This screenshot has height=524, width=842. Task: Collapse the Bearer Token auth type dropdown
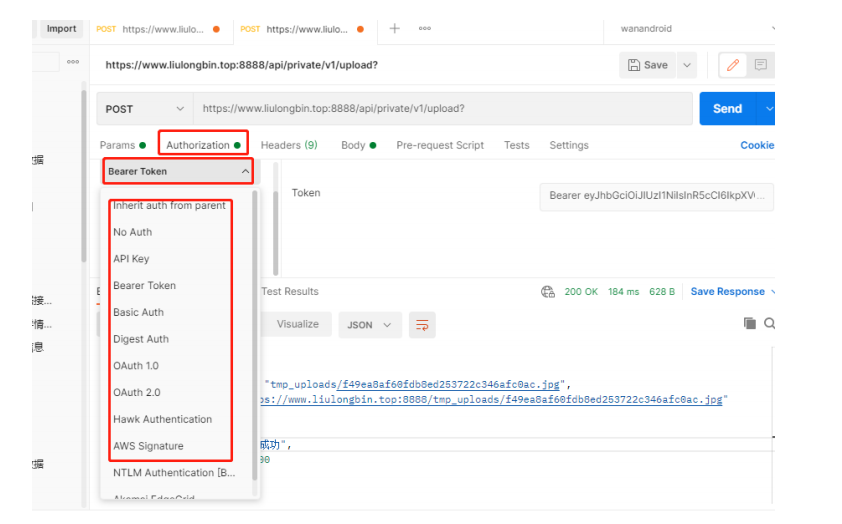click(x=178, y=171)
